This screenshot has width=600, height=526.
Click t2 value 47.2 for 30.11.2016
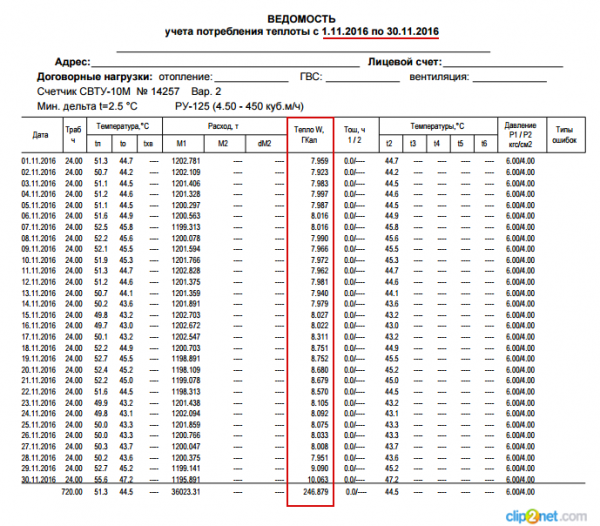click(392, 479)
